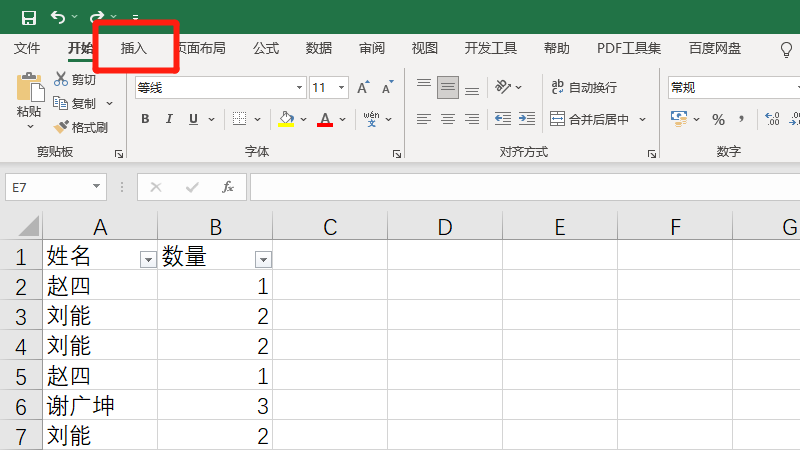Toggle 自动换行 wrap text
800x450 pixels.
[x=584, y=87]
